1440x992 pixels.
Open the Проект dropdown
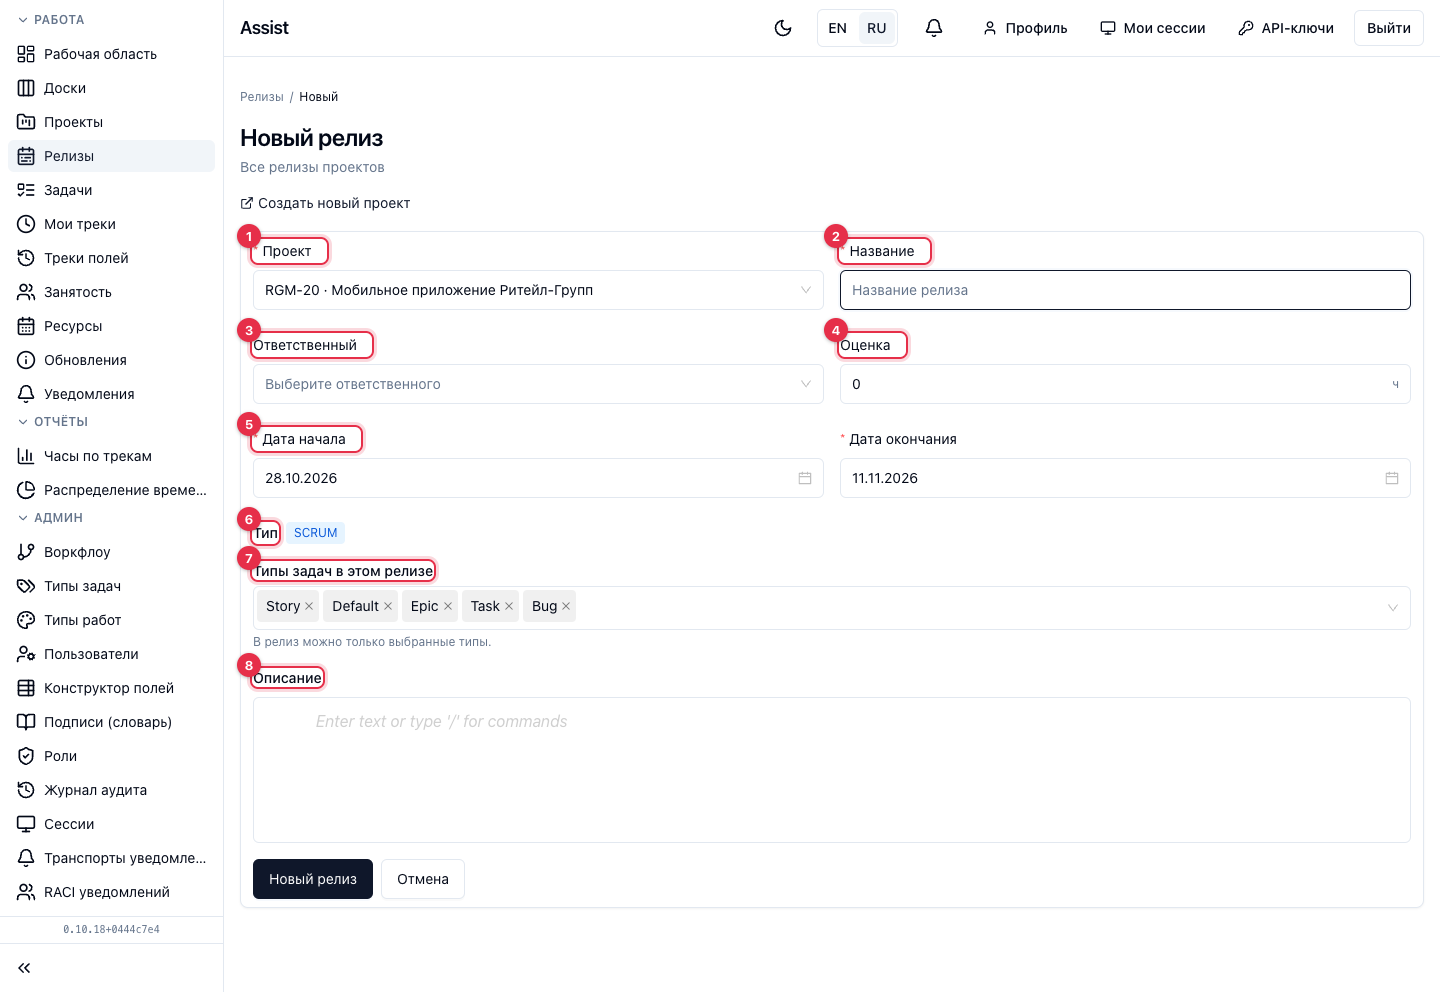pyautogui.click(x=538, y=290)
